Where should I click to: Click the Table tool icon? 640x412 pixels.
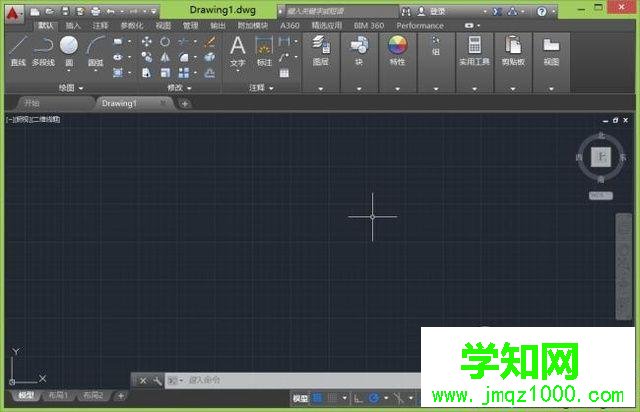[284, 73]
